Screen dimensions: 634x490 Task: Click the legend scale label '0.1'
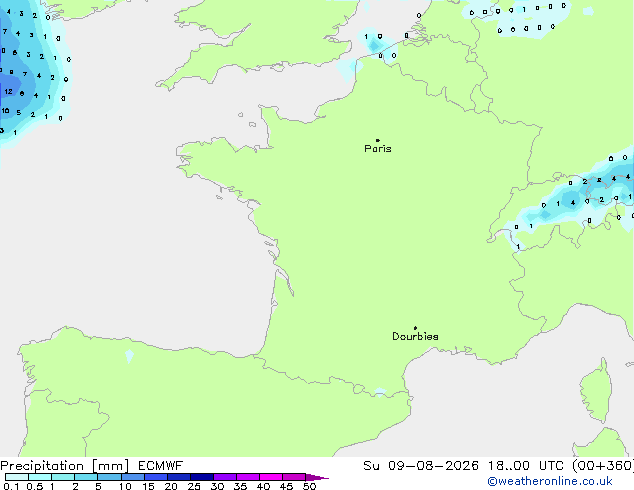coord(11,486)
